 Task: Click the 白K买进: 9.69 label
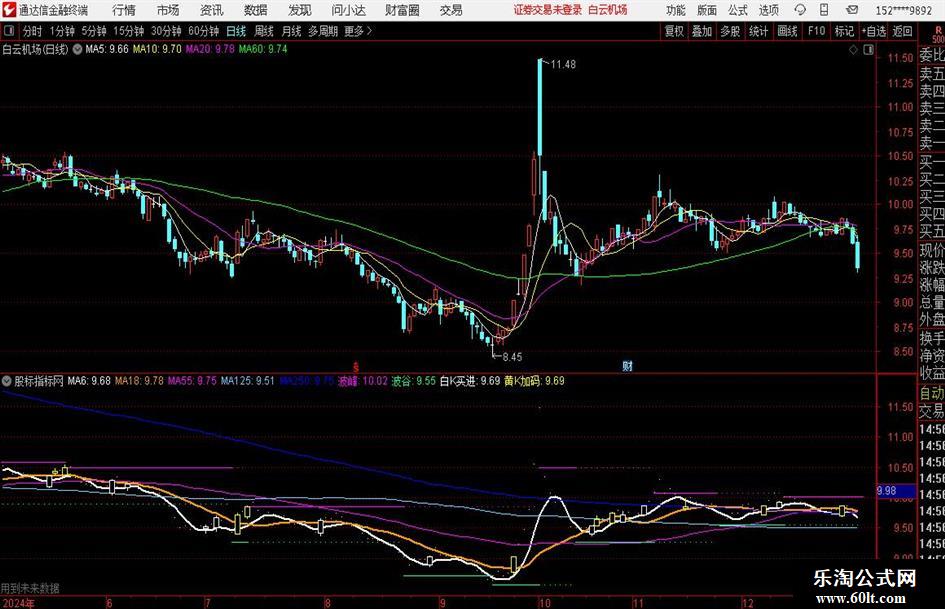(470, 381)
